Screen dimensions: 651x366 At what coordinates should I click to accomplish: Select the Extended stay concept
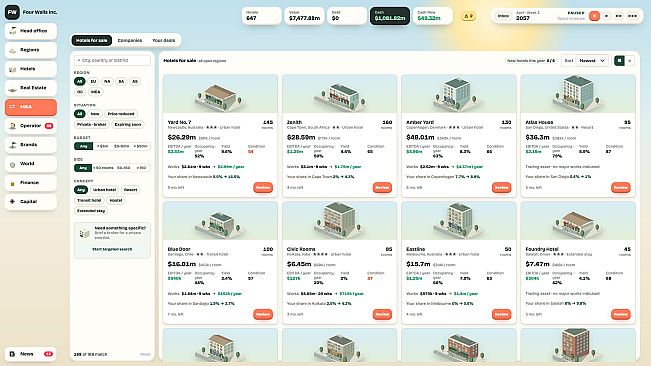(91, 211)
